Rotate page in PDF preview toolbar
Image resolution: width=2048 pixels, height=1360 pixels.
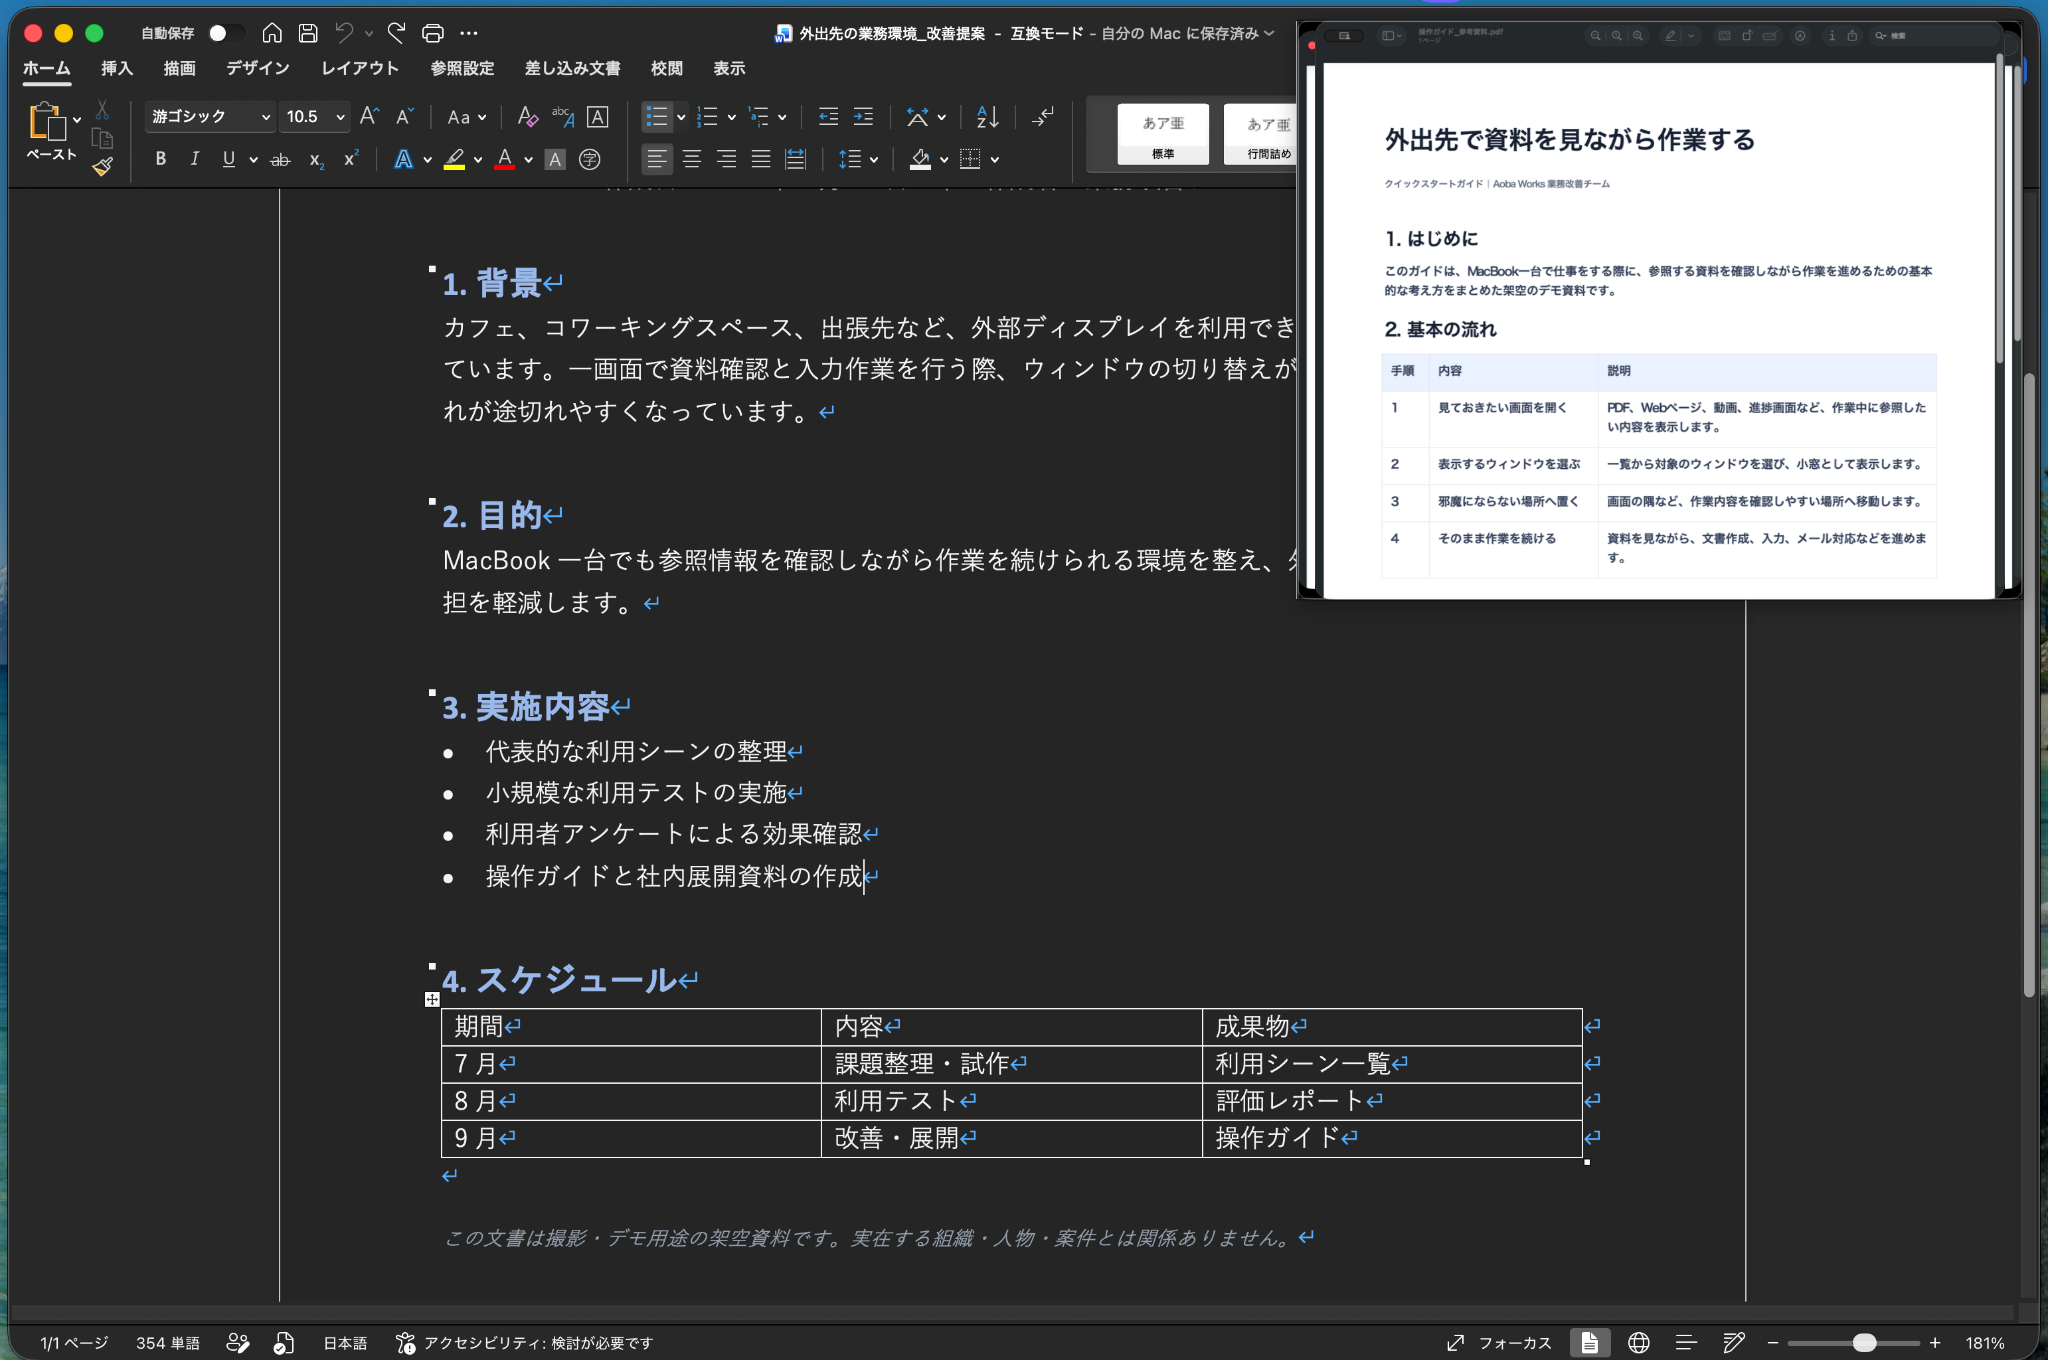tap(1746, 36)
